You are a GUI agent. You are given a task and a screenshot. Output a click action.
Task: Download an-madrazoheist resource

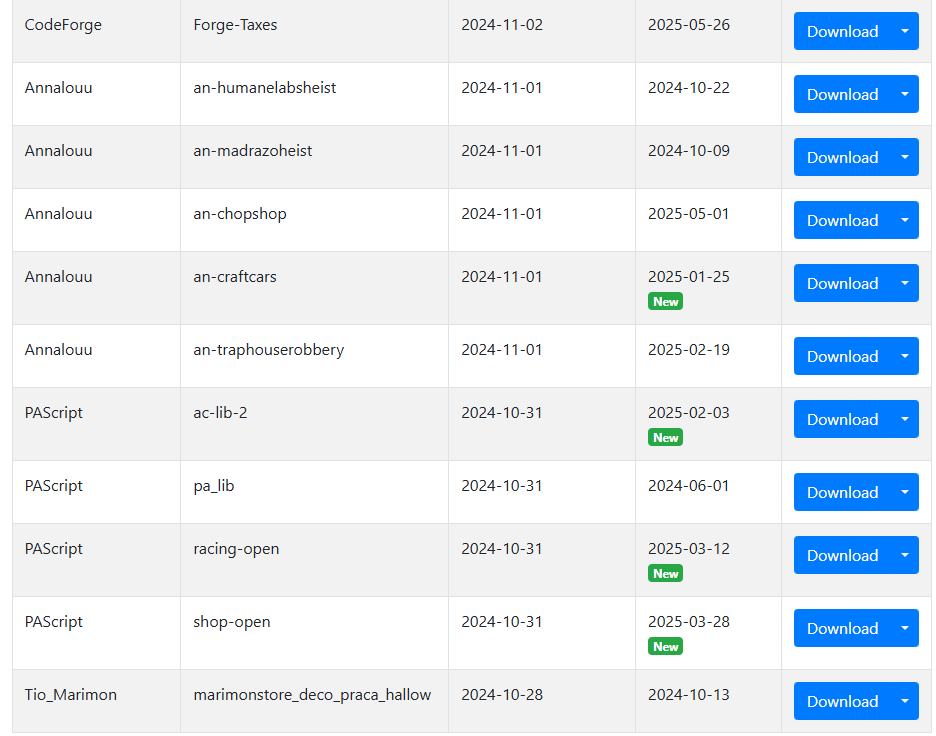click(842, 157)
